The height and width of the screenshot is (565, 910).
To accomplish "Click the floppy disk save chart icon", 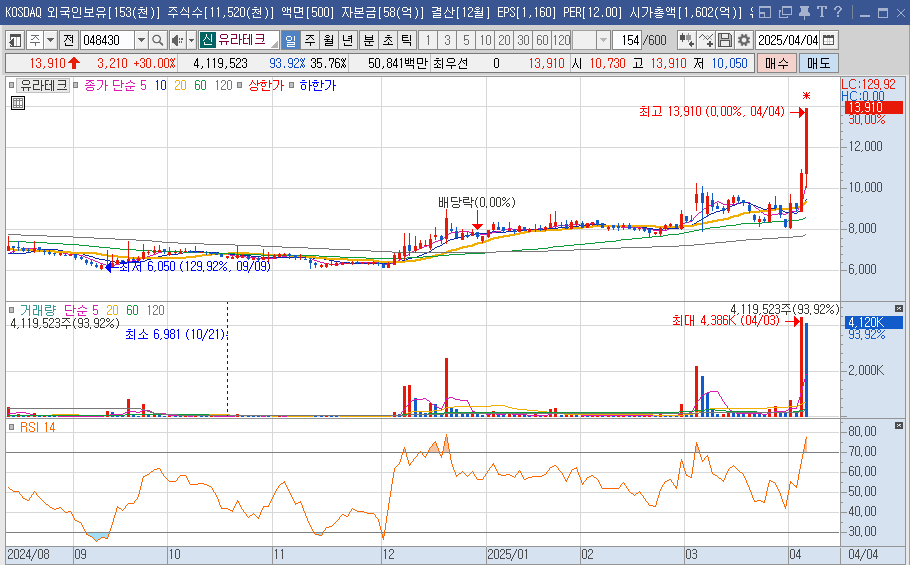I will pos(725,40).
